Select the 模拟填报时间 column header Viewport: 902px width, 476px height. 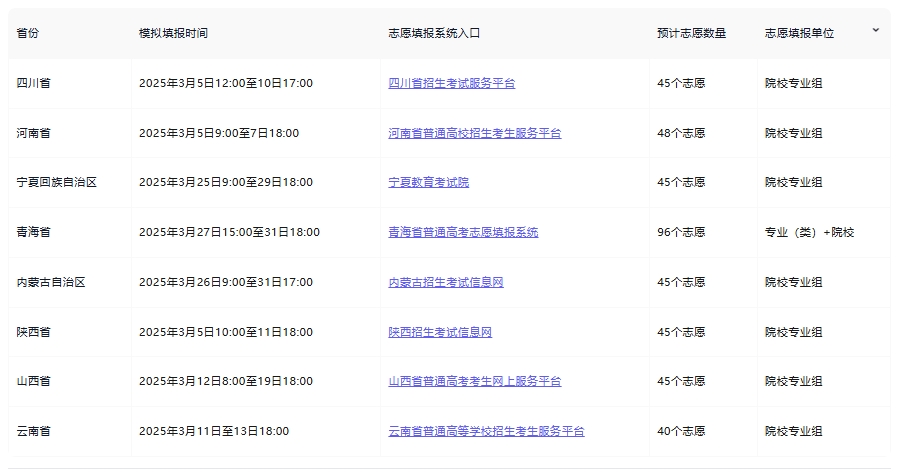pyautogui.click(x=173, y=33)
